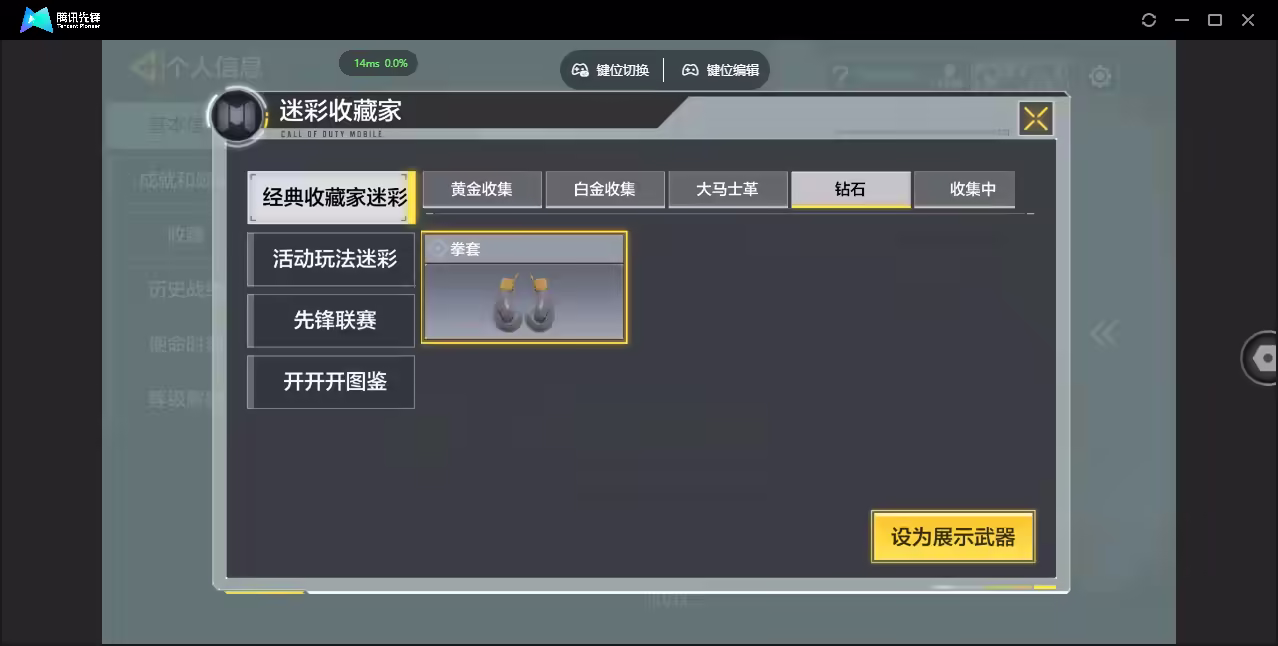
Task: Open the 先锋联赛 category
Action: click(x=332, y=320)
